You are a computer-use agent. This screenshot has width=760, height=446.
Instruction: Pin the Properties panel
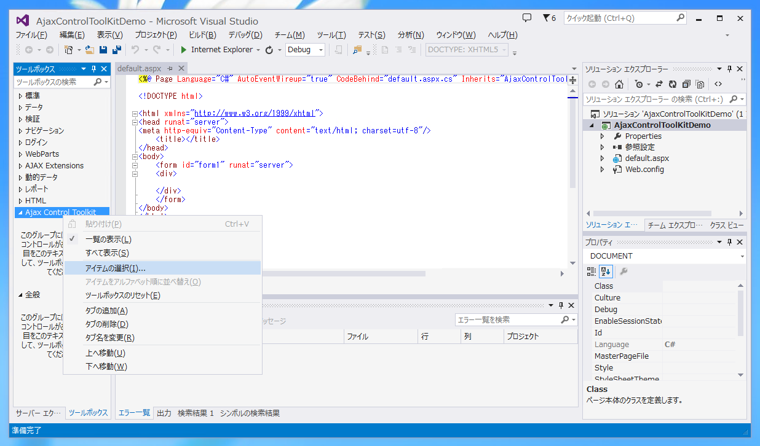tap(729, 242)
